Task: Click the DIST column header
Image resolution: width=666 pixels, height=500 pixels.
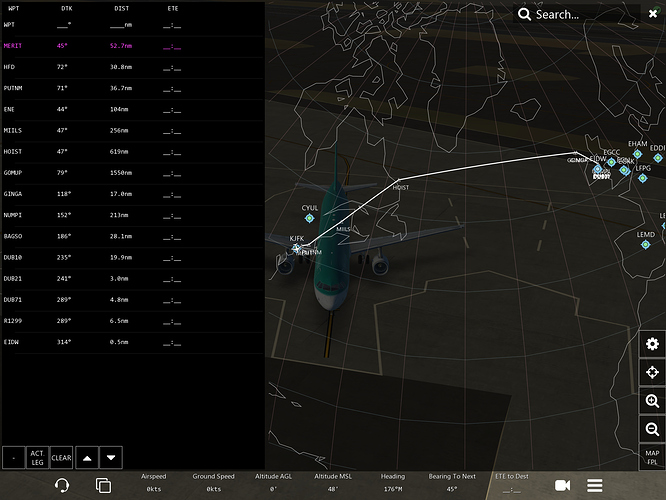Action: click(121, 8)
